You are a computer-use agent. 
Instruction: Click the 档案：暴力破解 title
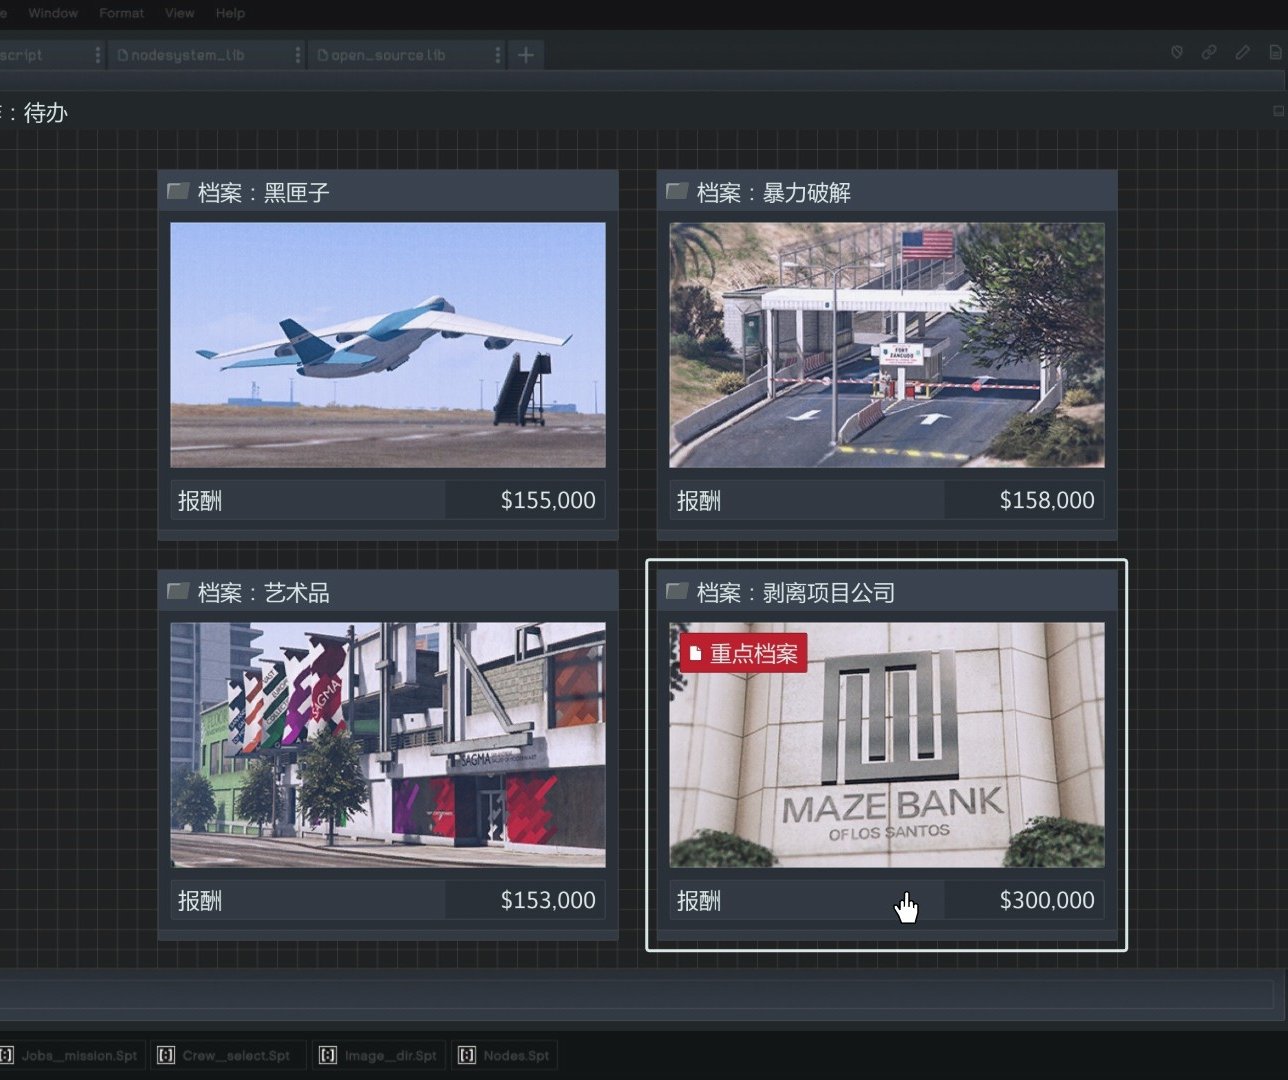774,192
